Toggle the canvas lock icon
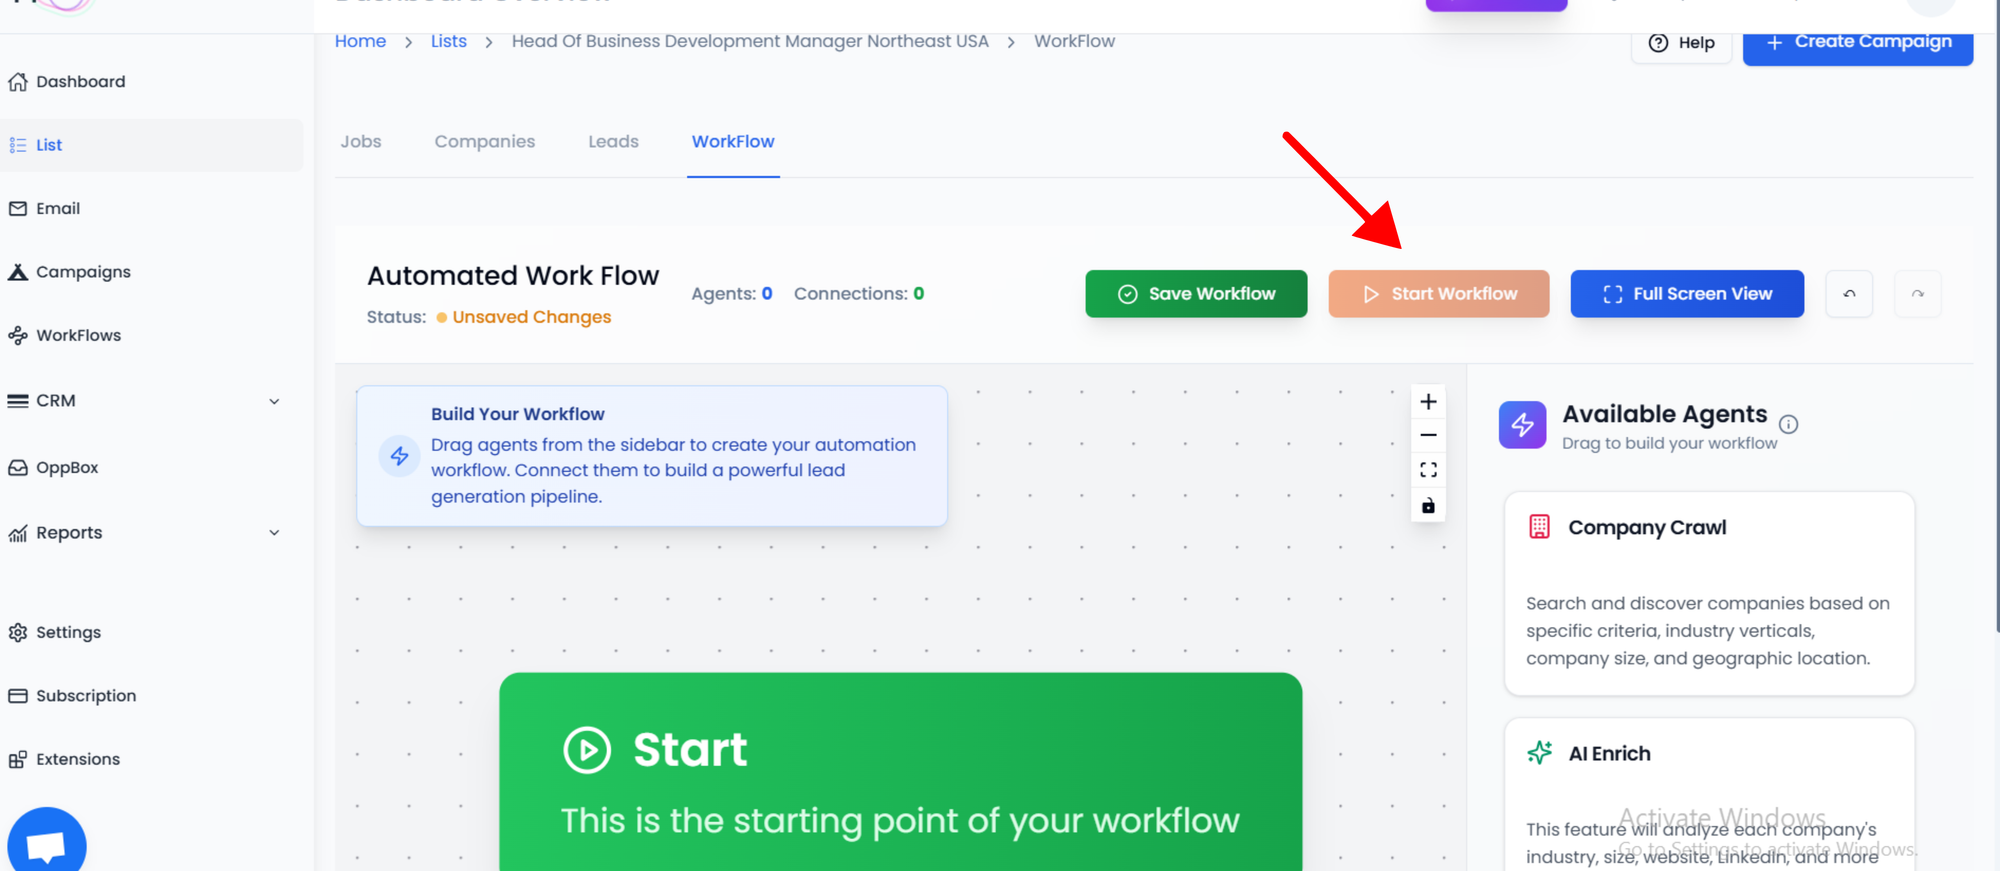The image size is (2000, 871). (x=1428, y=506)
